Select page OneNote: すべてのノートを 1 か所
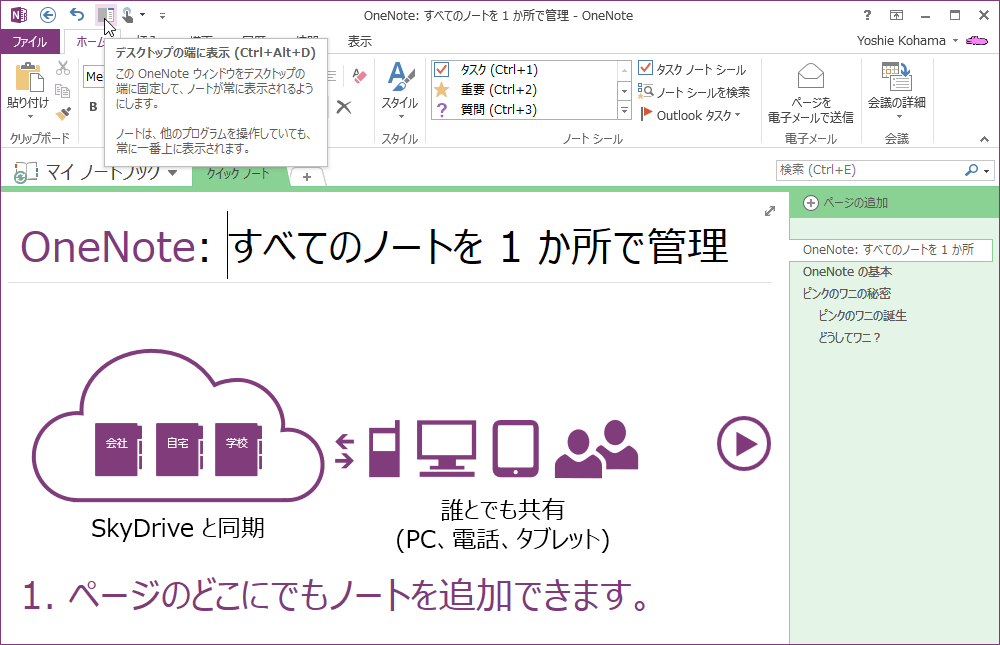The height and width of the screenshot is (645, 1000). pos(891,249)
